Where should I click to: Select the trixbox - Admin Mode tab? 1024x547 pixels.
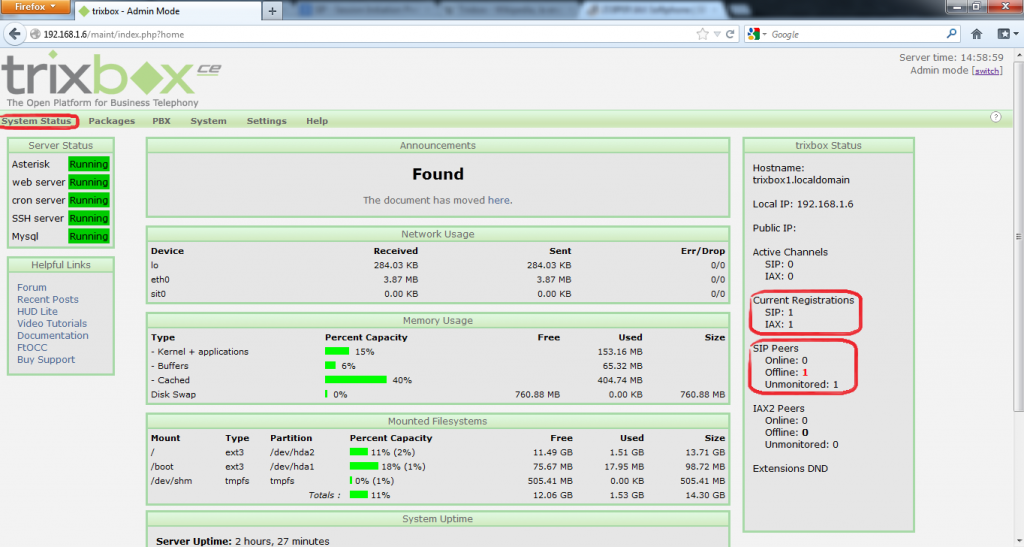pos(168,11)
